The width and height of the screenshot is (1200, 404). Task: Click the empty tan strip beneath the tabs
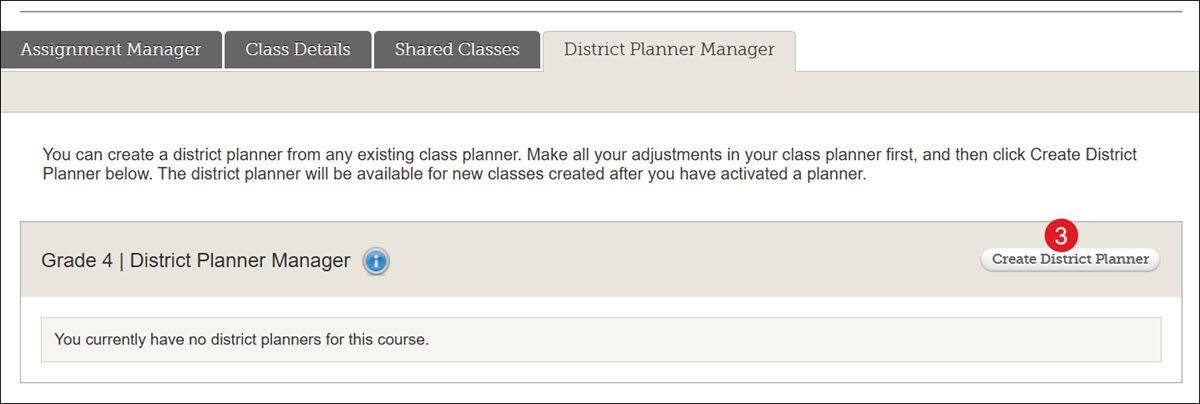(600, 91)
